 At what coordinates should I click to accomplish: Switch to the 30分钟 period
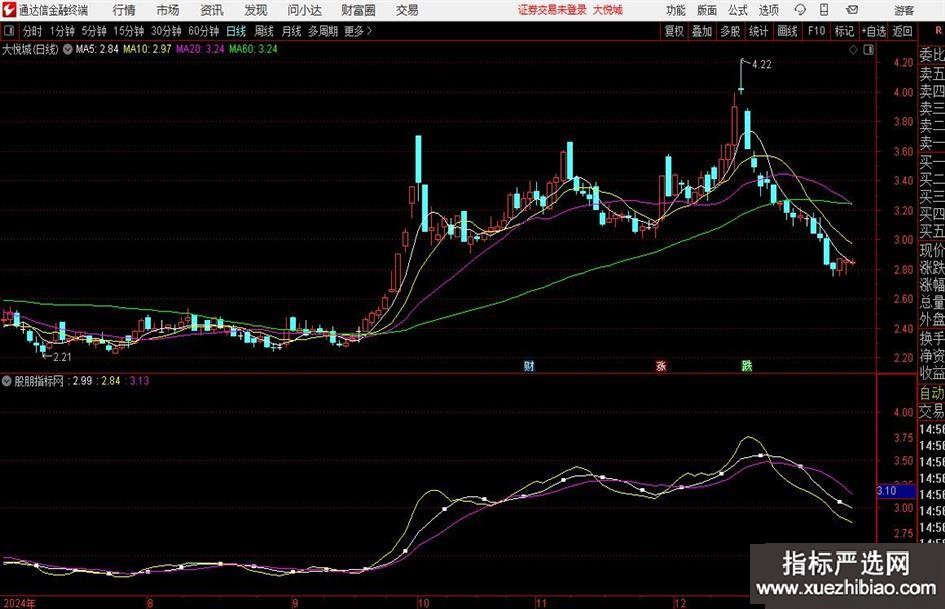coord(166,31)
